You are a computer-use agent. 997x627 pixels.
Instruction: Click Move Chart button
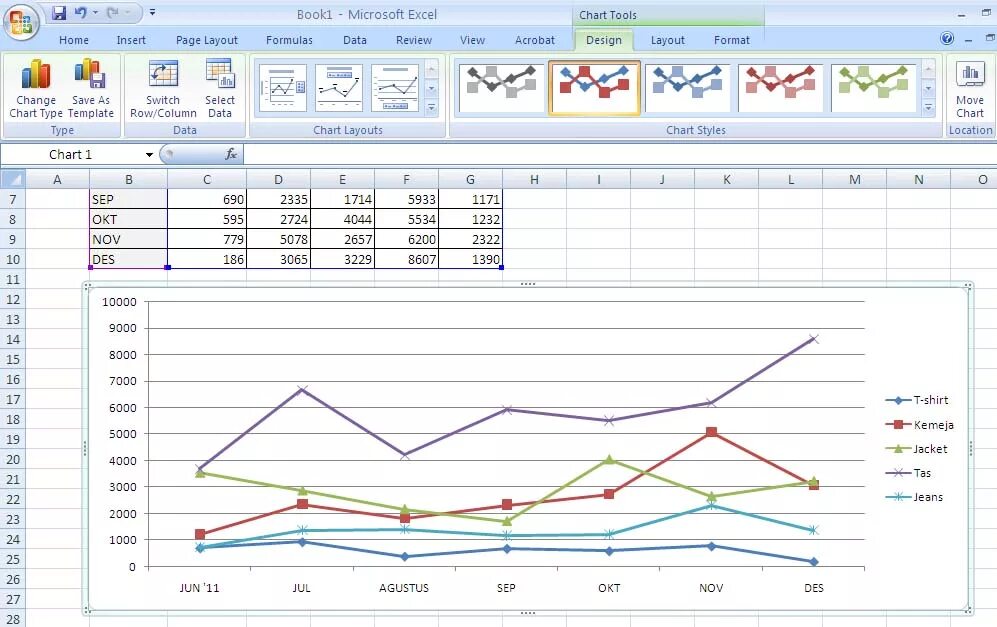point(970,89)
